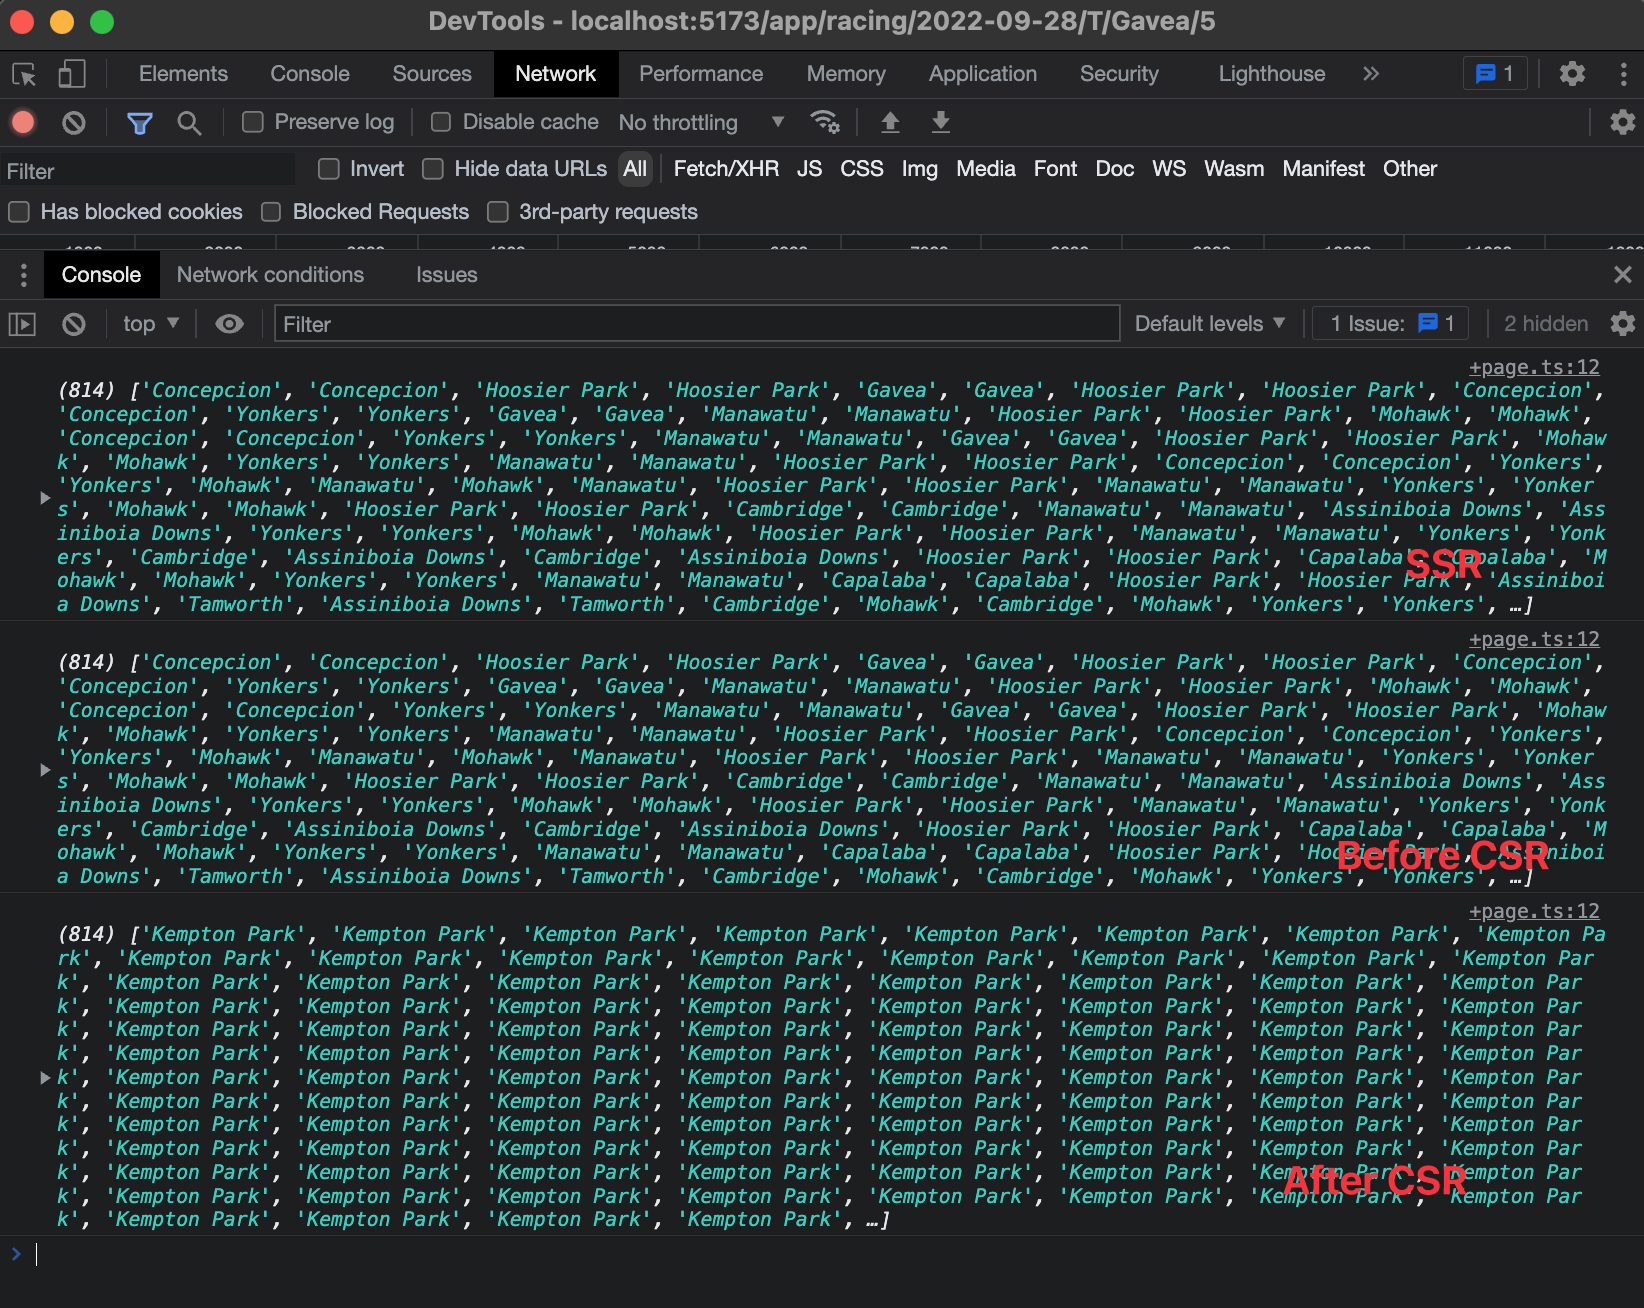
Task: Open the Performance tab
Action: coord(701,74)
